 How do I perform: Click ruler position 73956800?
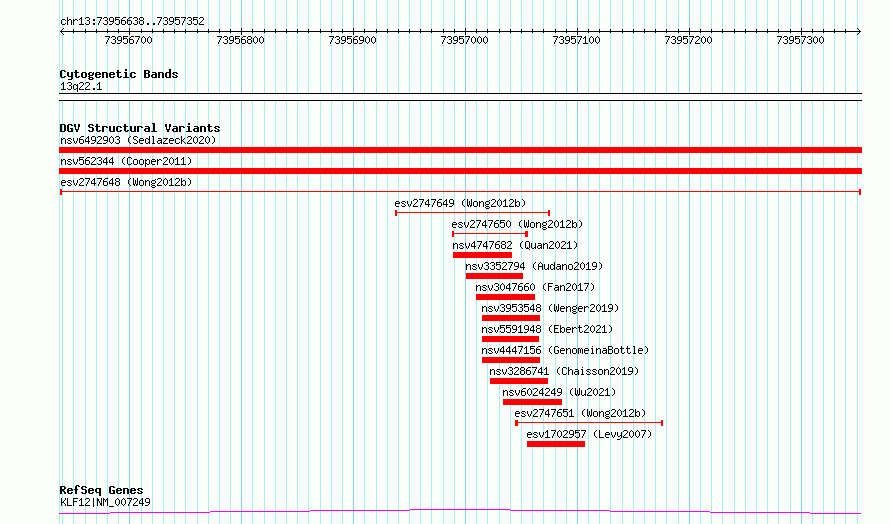coord(241,40)
